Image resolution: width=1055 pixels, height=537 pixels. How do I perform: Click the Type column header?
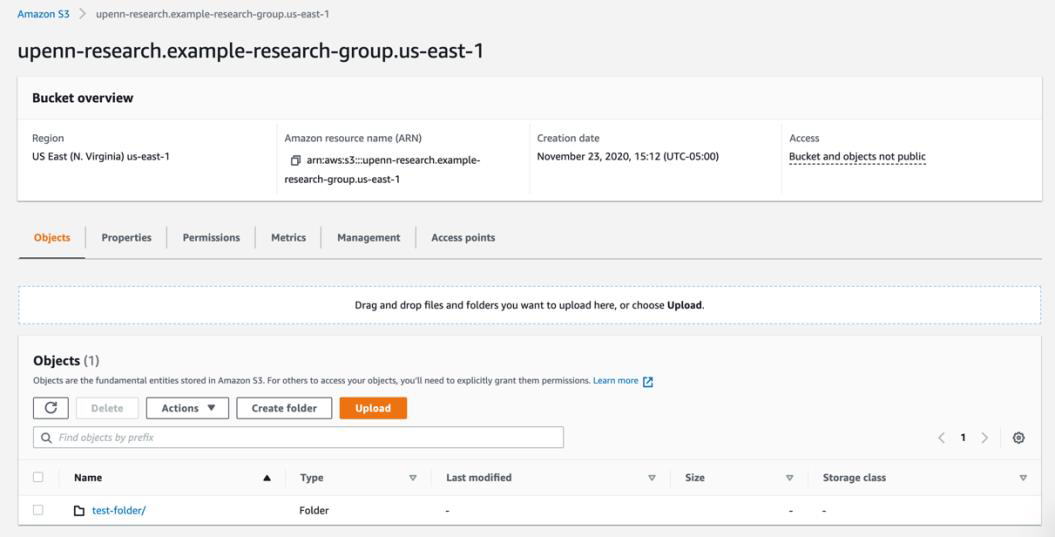click(312, 478)
